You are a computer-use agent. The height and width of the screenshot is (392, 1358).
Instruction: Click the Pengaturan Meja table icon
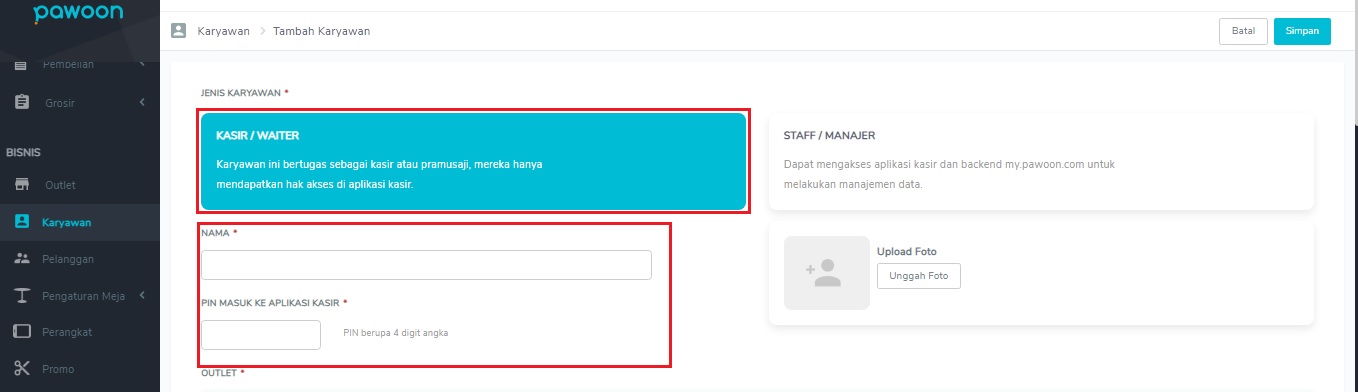pyautogui.click(x=22, y=295)
